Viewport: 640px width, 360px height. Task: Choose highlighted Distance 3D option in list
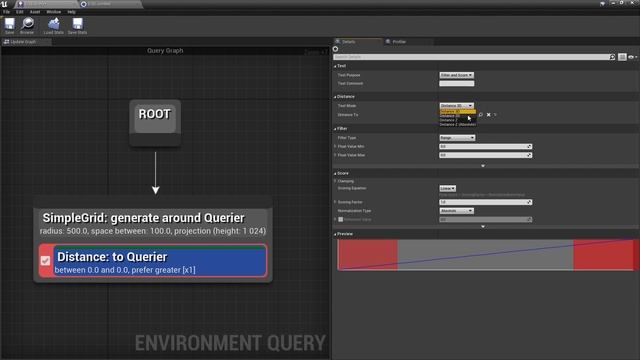coord(457,111)
